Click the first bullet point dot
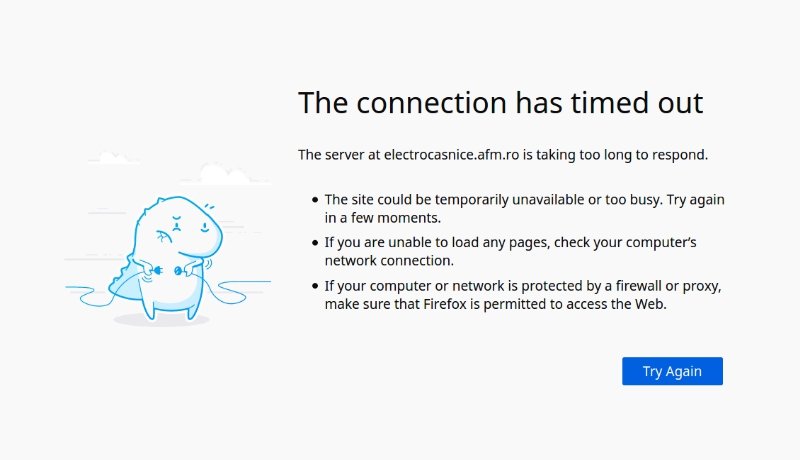This screenshot has width=800, height=460. [x=316, y=200]
